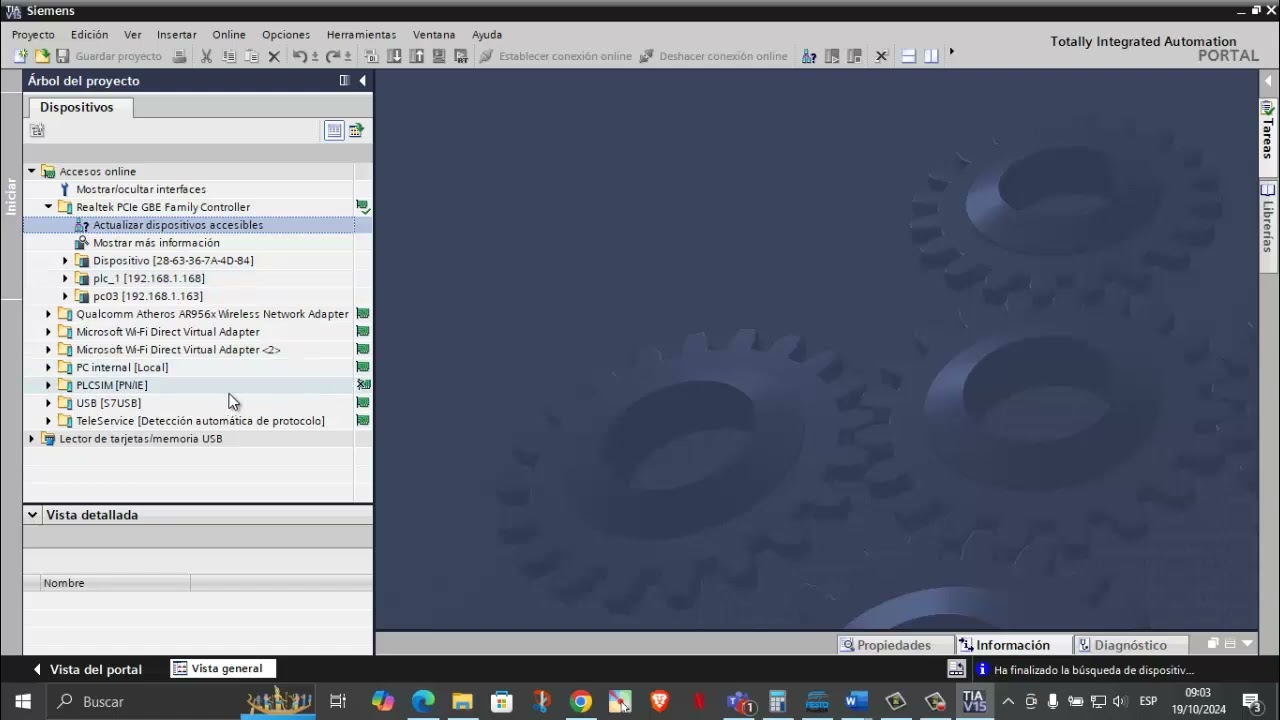Click the Paste icon in toolbar
Image resolution: width=1280 pixels, height=720 pixels.
tap(252, 56)
